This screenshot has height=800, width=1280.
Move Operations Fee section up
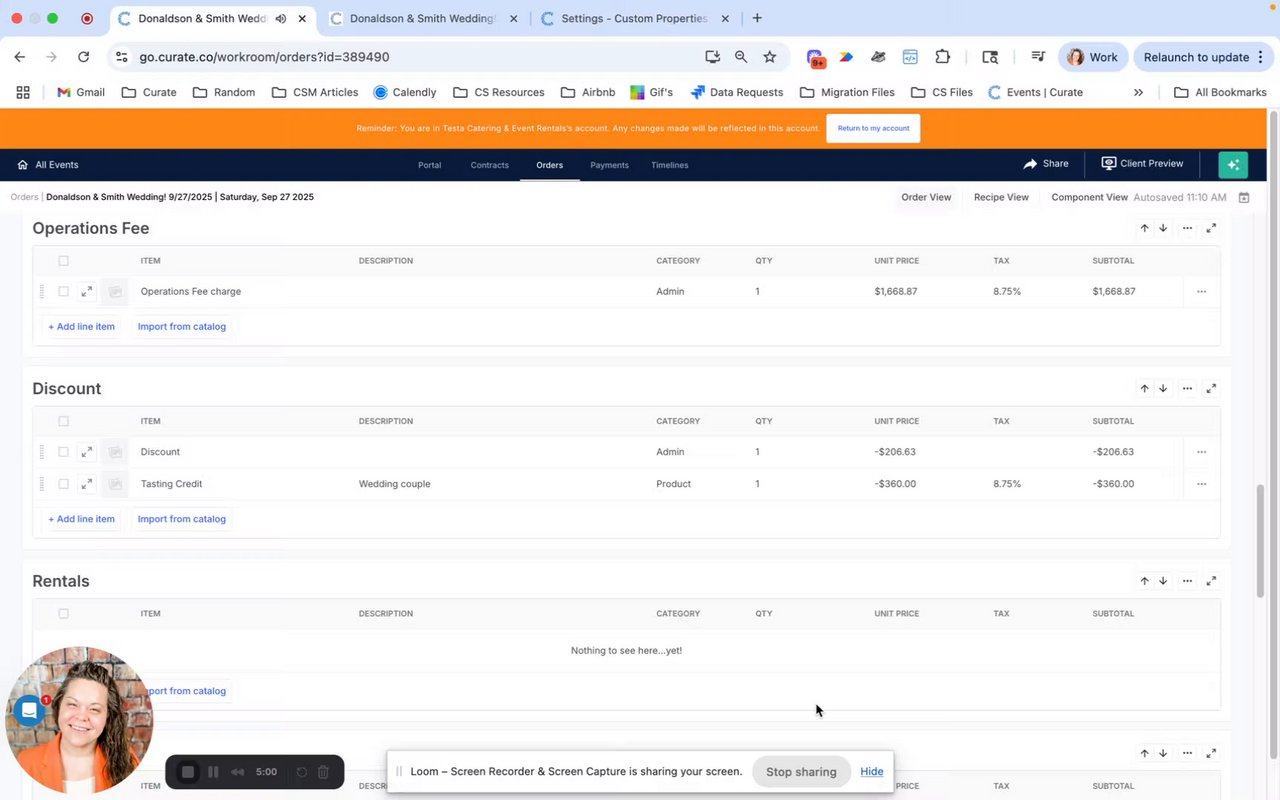pyautogui.click(x=1144, y=228)
